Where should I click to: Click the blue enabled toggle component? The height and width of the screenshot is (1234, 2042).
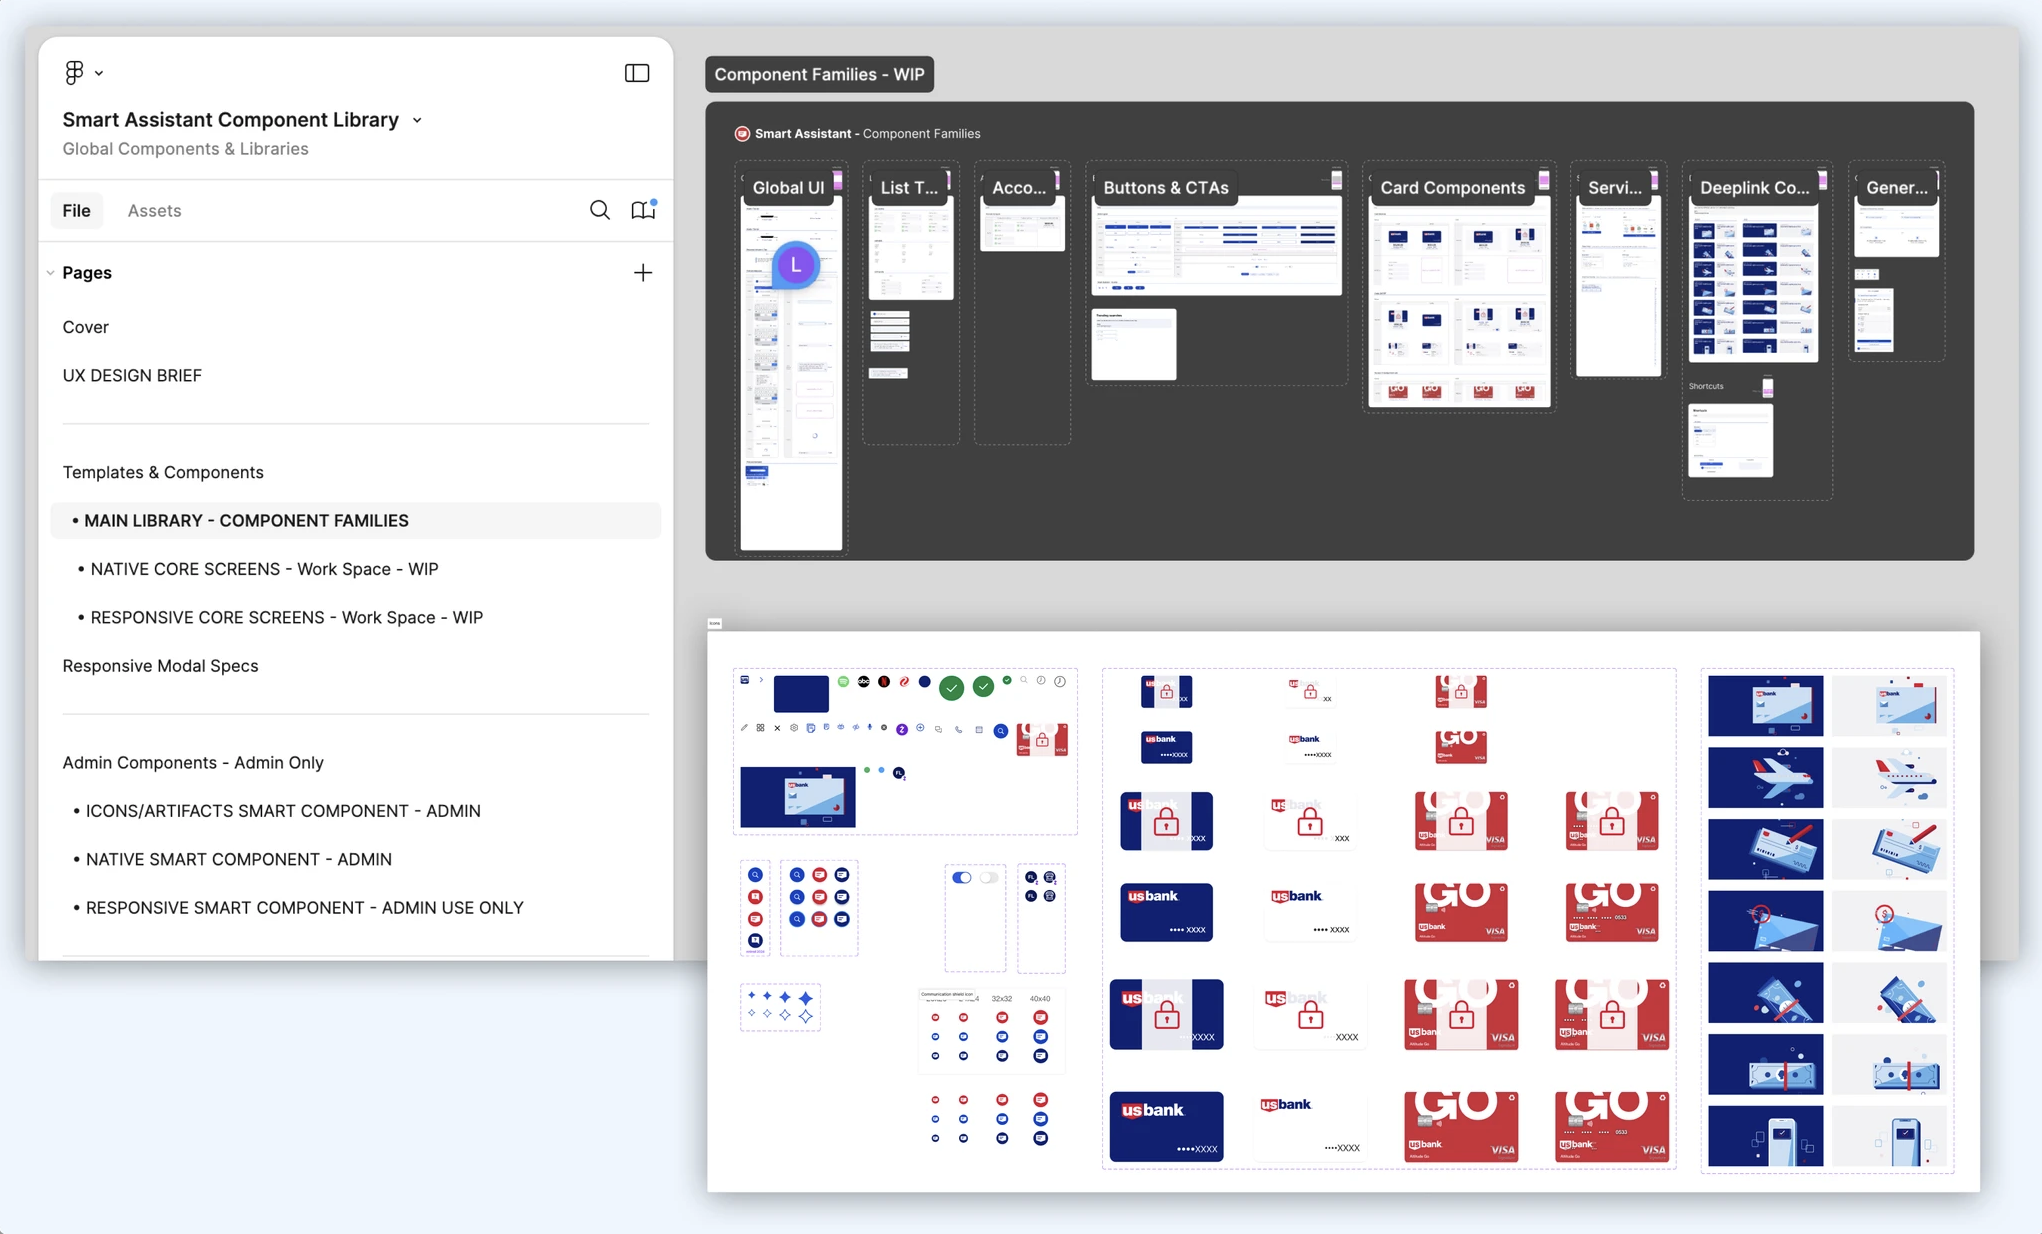tap(961, 878)
